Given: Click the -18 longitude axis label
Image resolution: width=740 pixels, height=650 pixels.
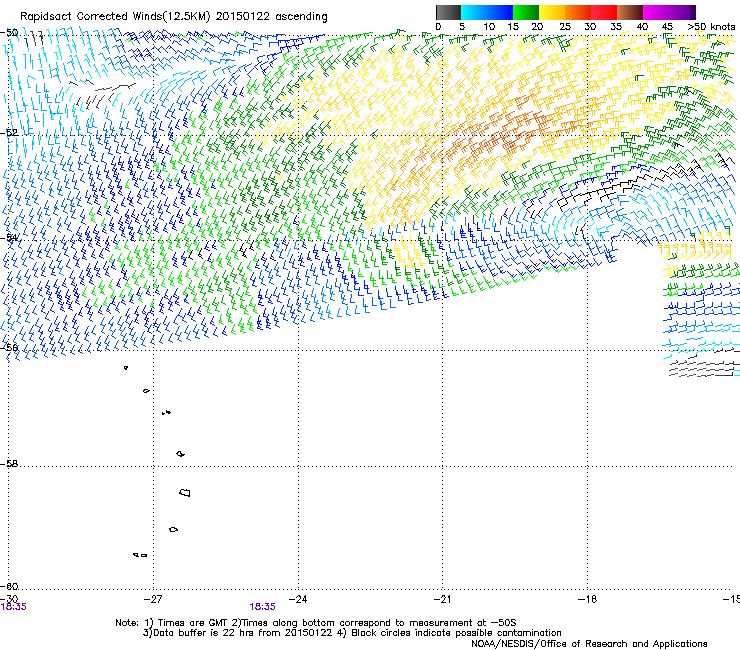Looking at the screenshot, I should click(588, 599).
